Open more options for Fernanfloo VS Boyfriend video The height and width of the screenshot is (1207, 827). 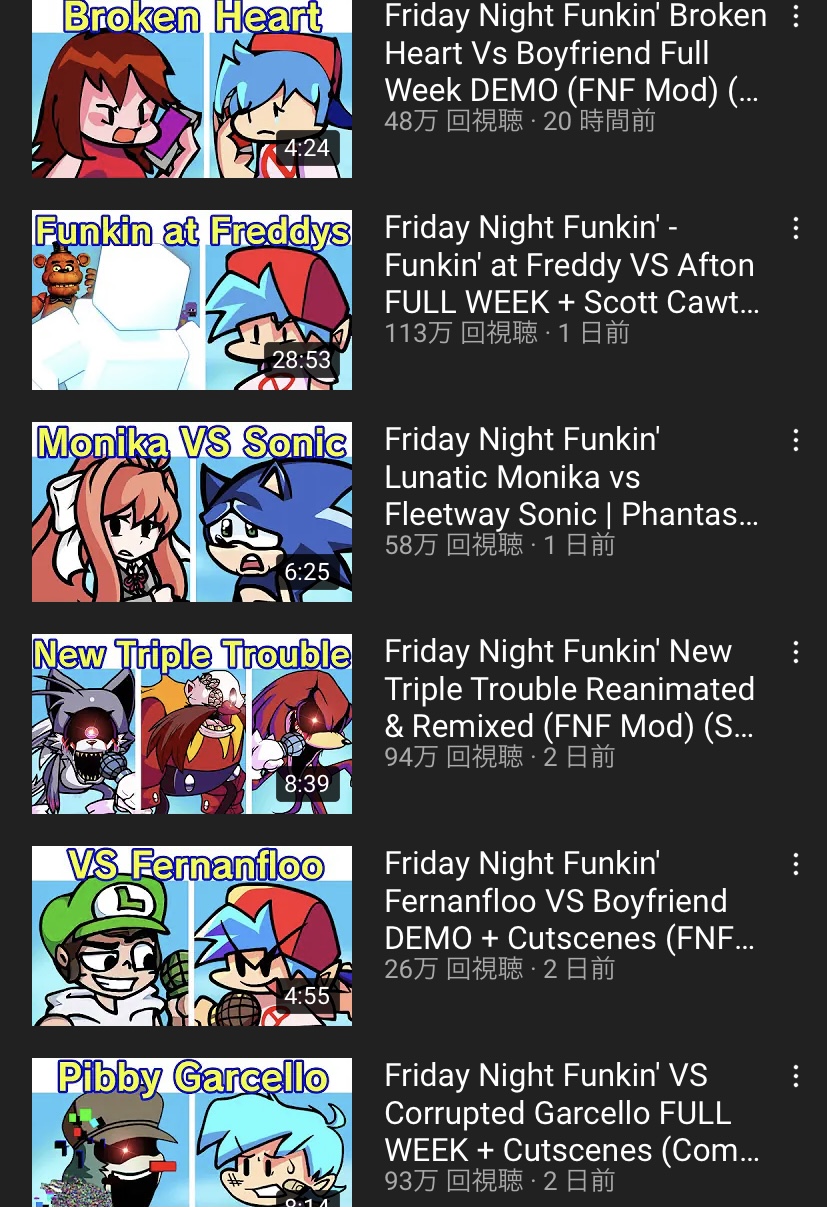[796, 864]
